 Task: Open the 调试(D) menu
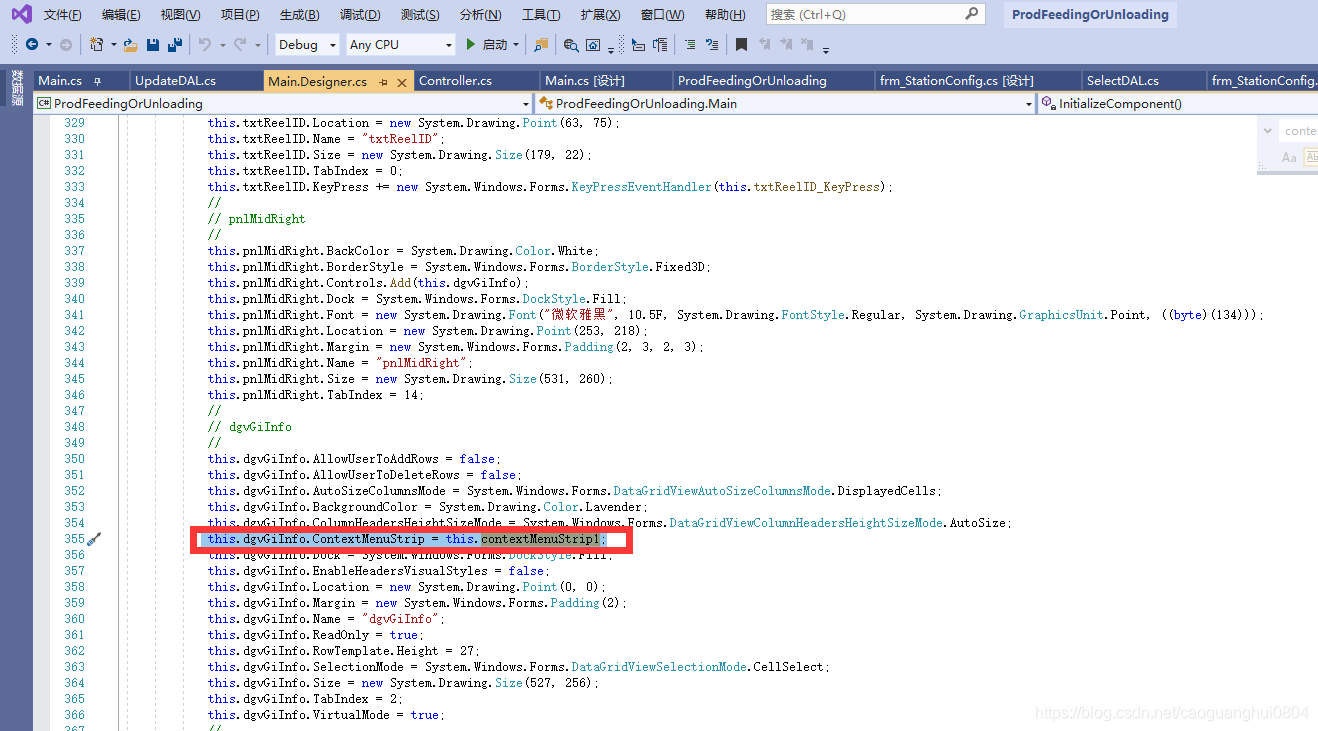(360, 15)
